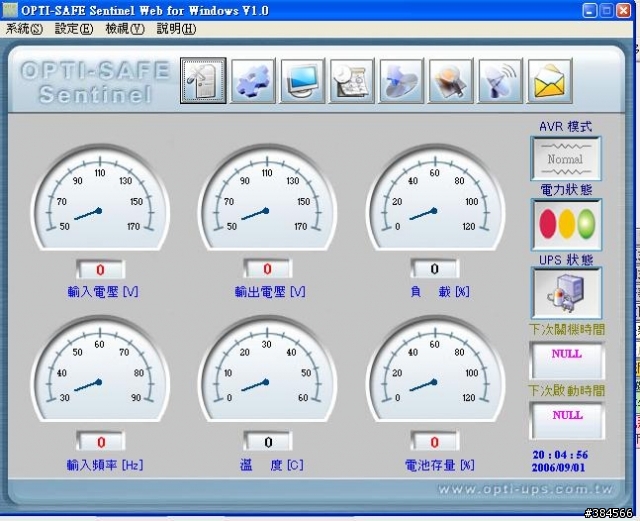Screen dimensions: 640x521
Task: Click the 輸出電壓 [V] label
Action: tap(270, 292)
